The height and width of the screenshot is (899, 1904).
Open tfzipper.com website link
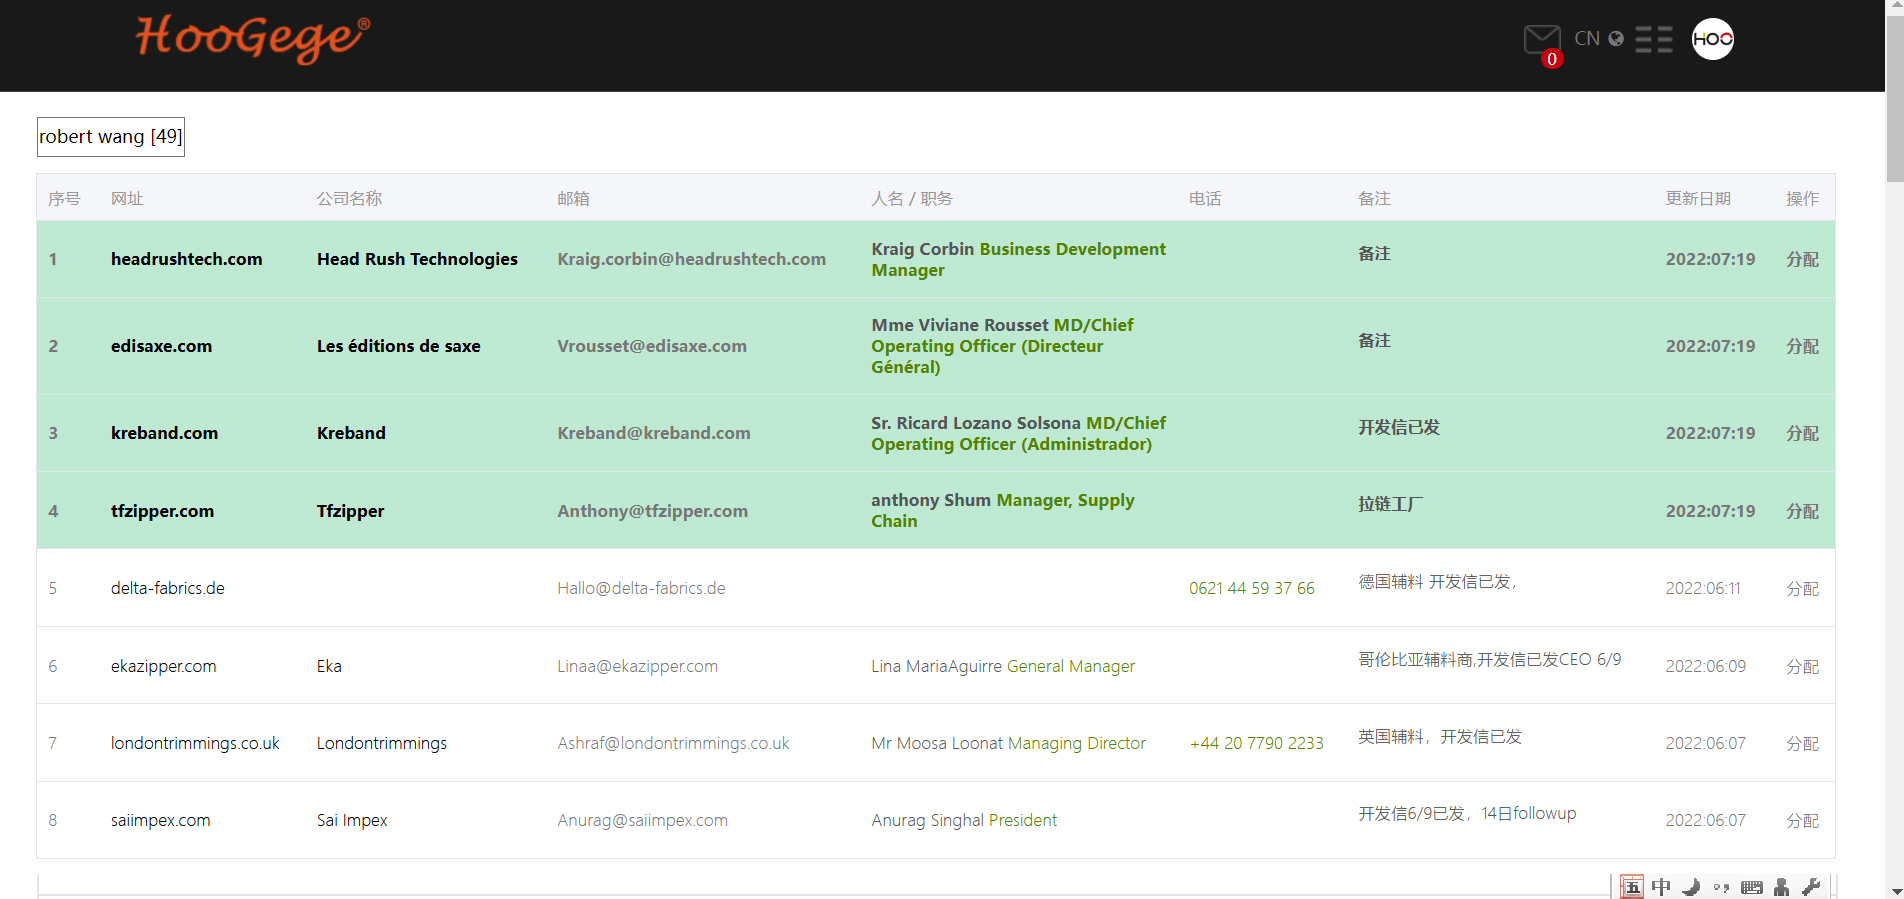(x=162, y=511)
